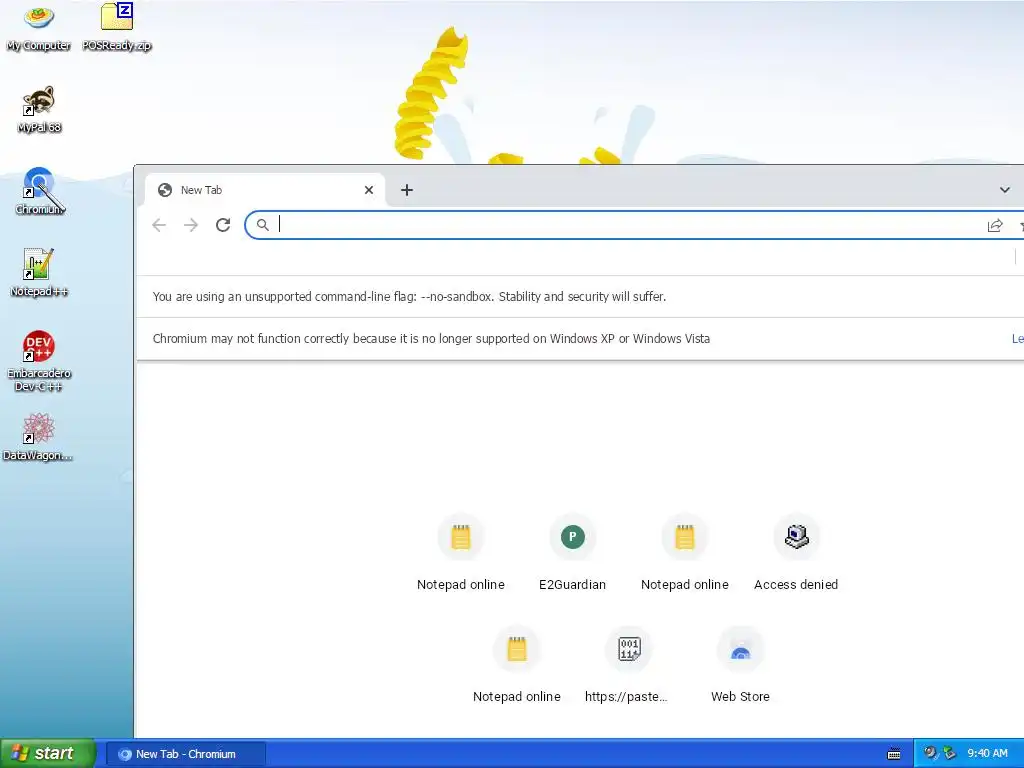1024x768 pixels.
Task: Open Access denied shortcut tile
Action: pyautogui.click(x=796, y=553)
